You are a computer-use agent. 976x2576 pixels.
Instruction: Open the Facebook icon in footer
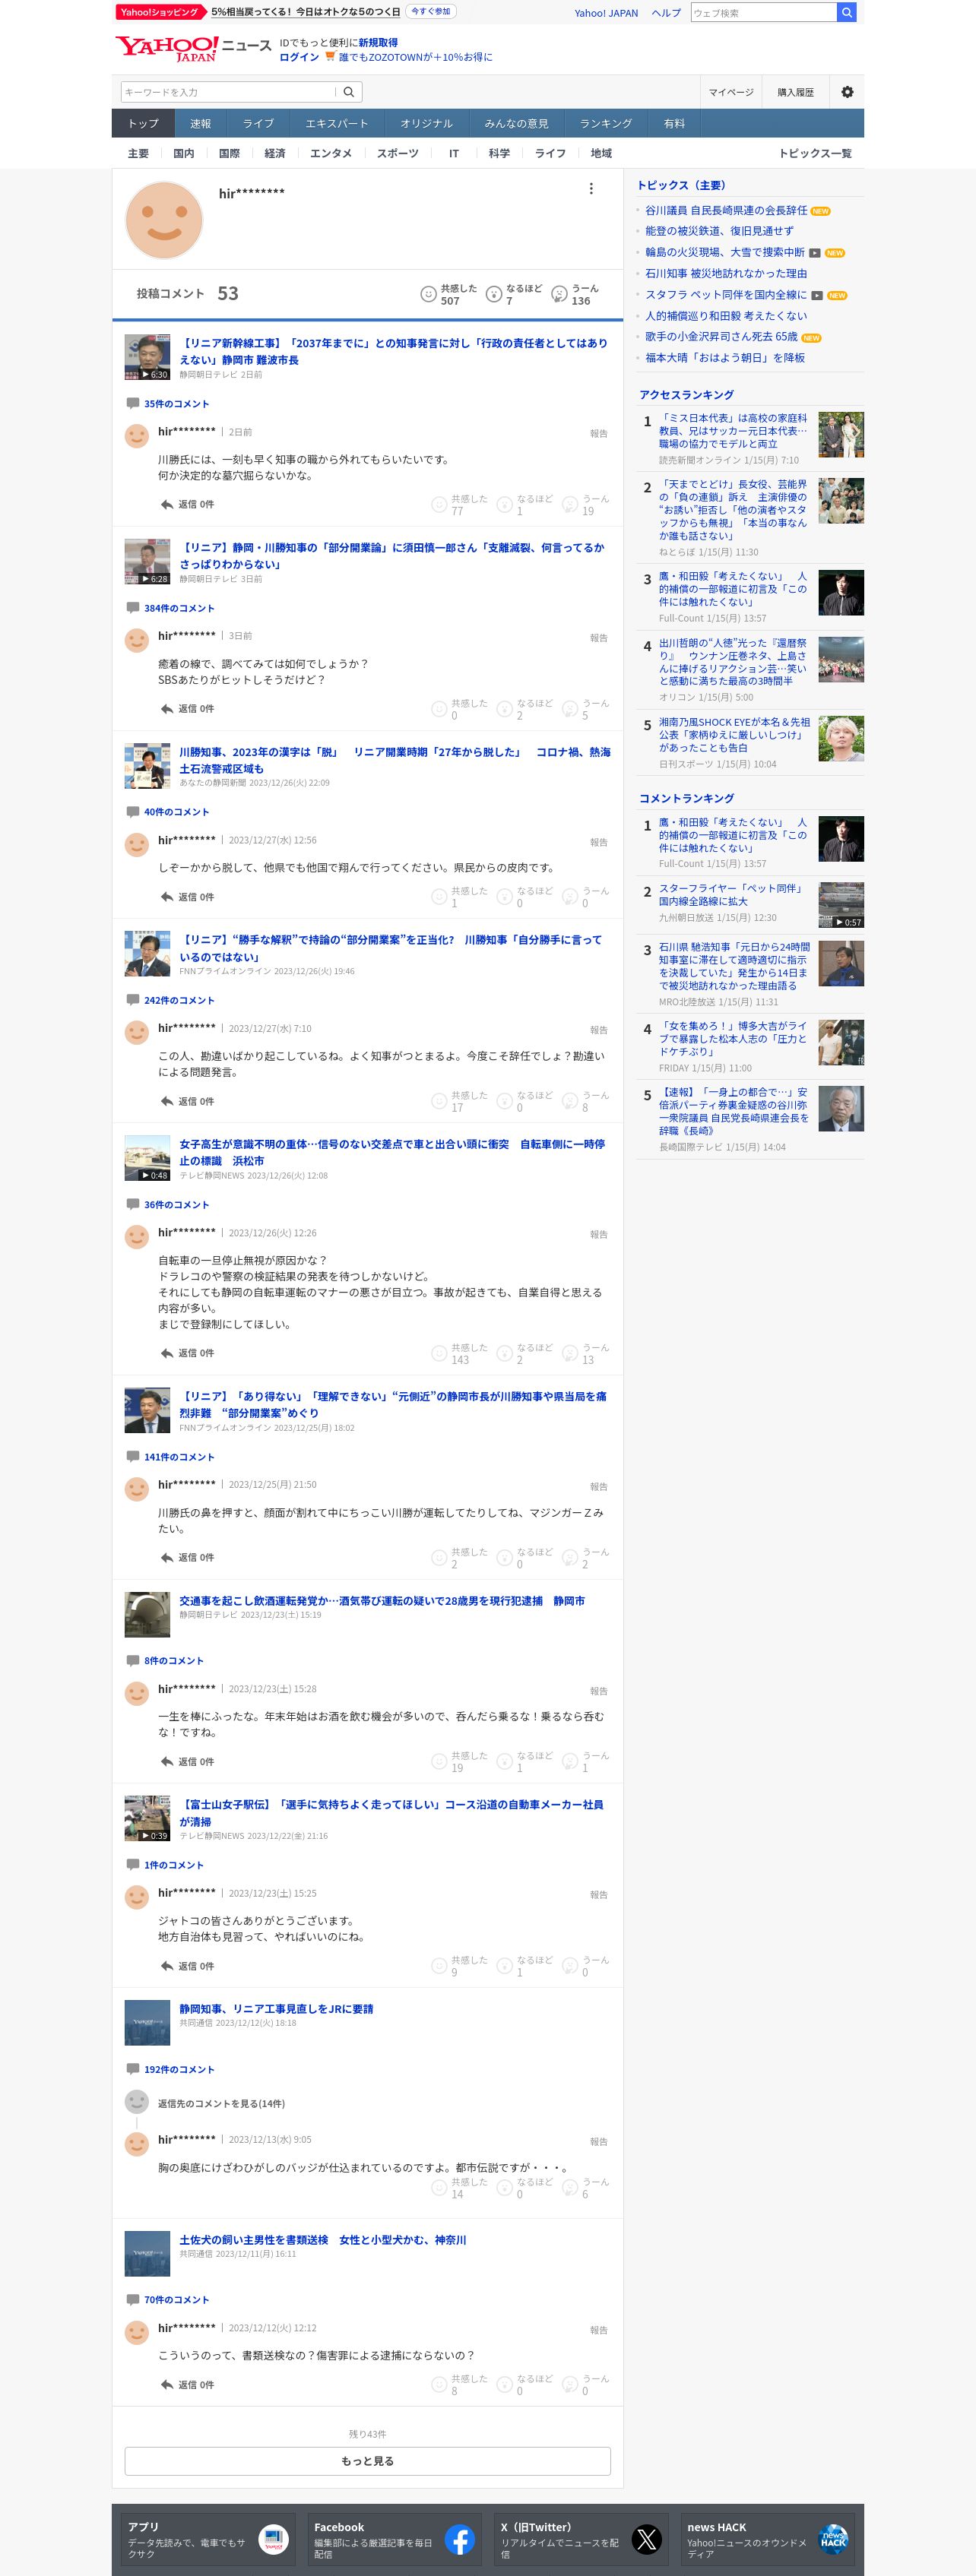coord(460,2539)
